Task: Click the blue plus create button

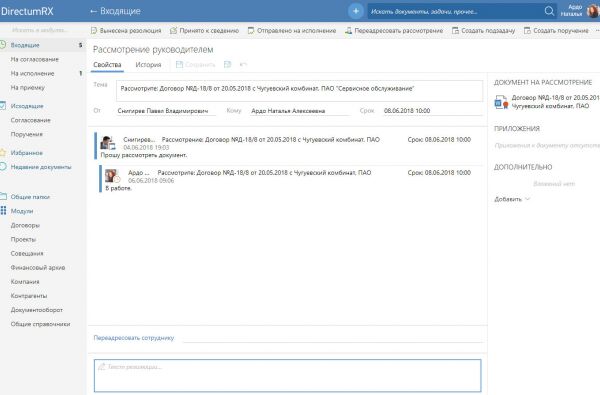Action: [x=355, y=11]
